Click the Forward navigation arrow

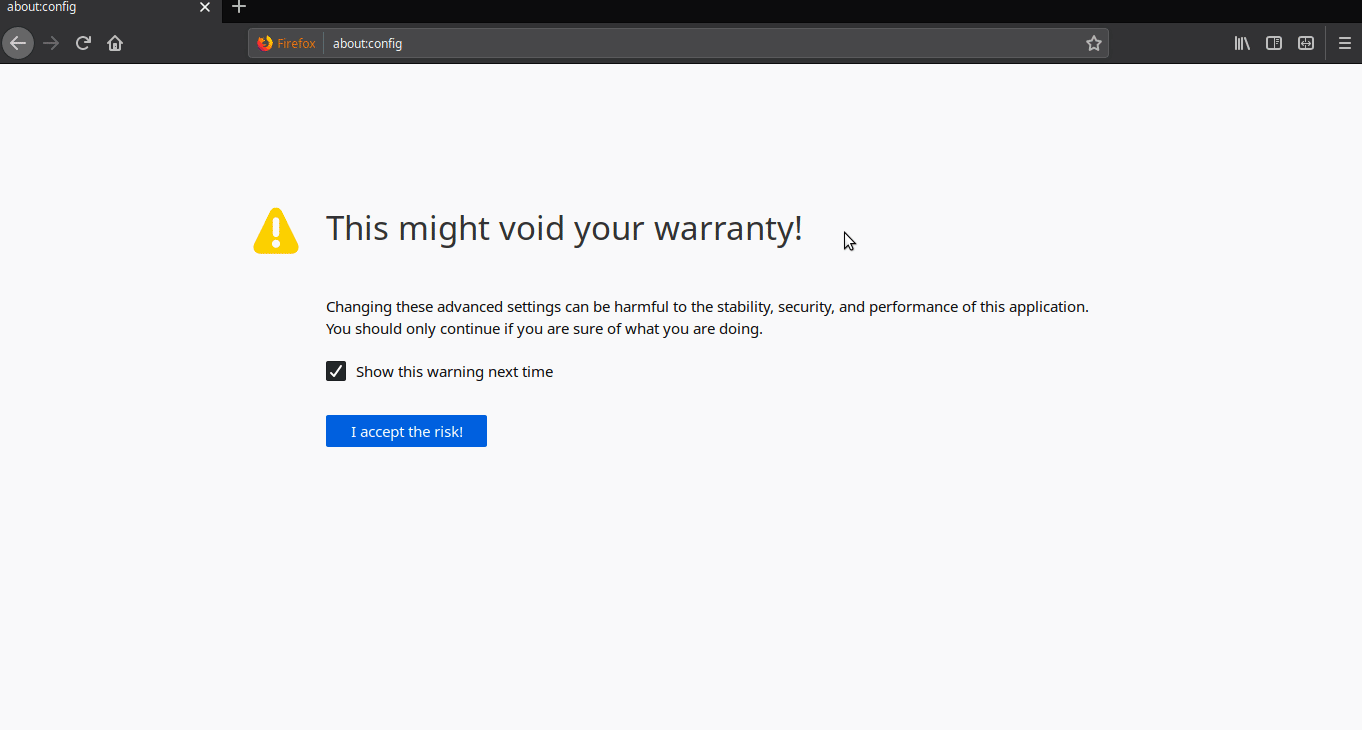click(50, 43)
